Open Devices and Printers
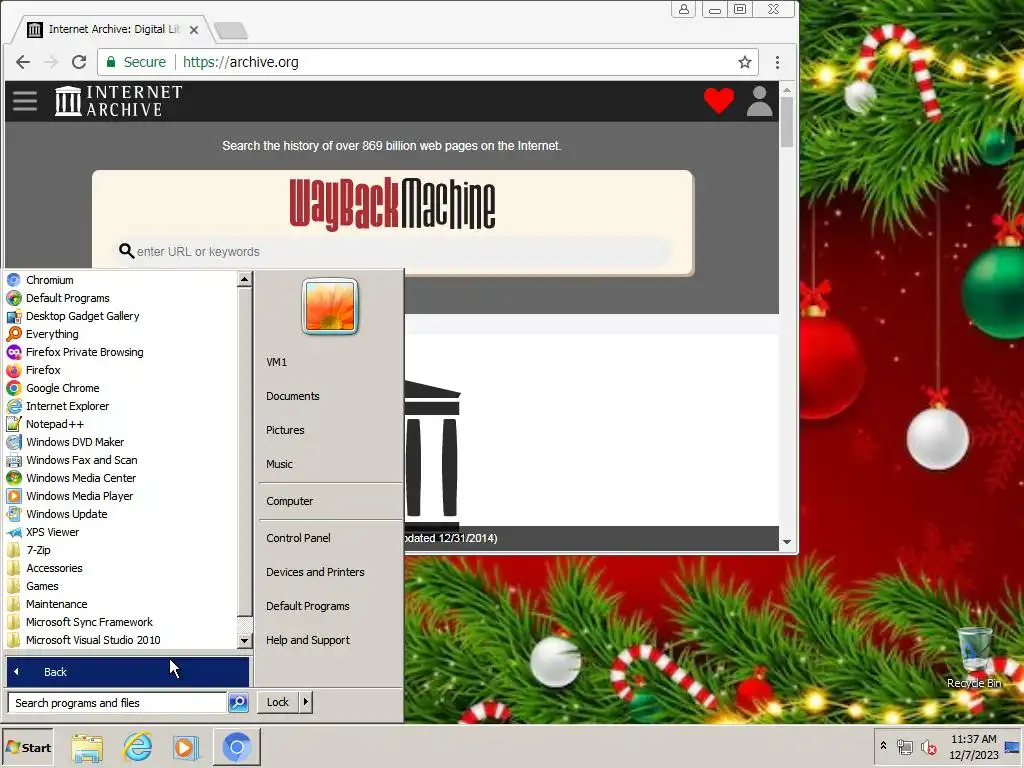 pyautogui.click(x=315, y=572)
